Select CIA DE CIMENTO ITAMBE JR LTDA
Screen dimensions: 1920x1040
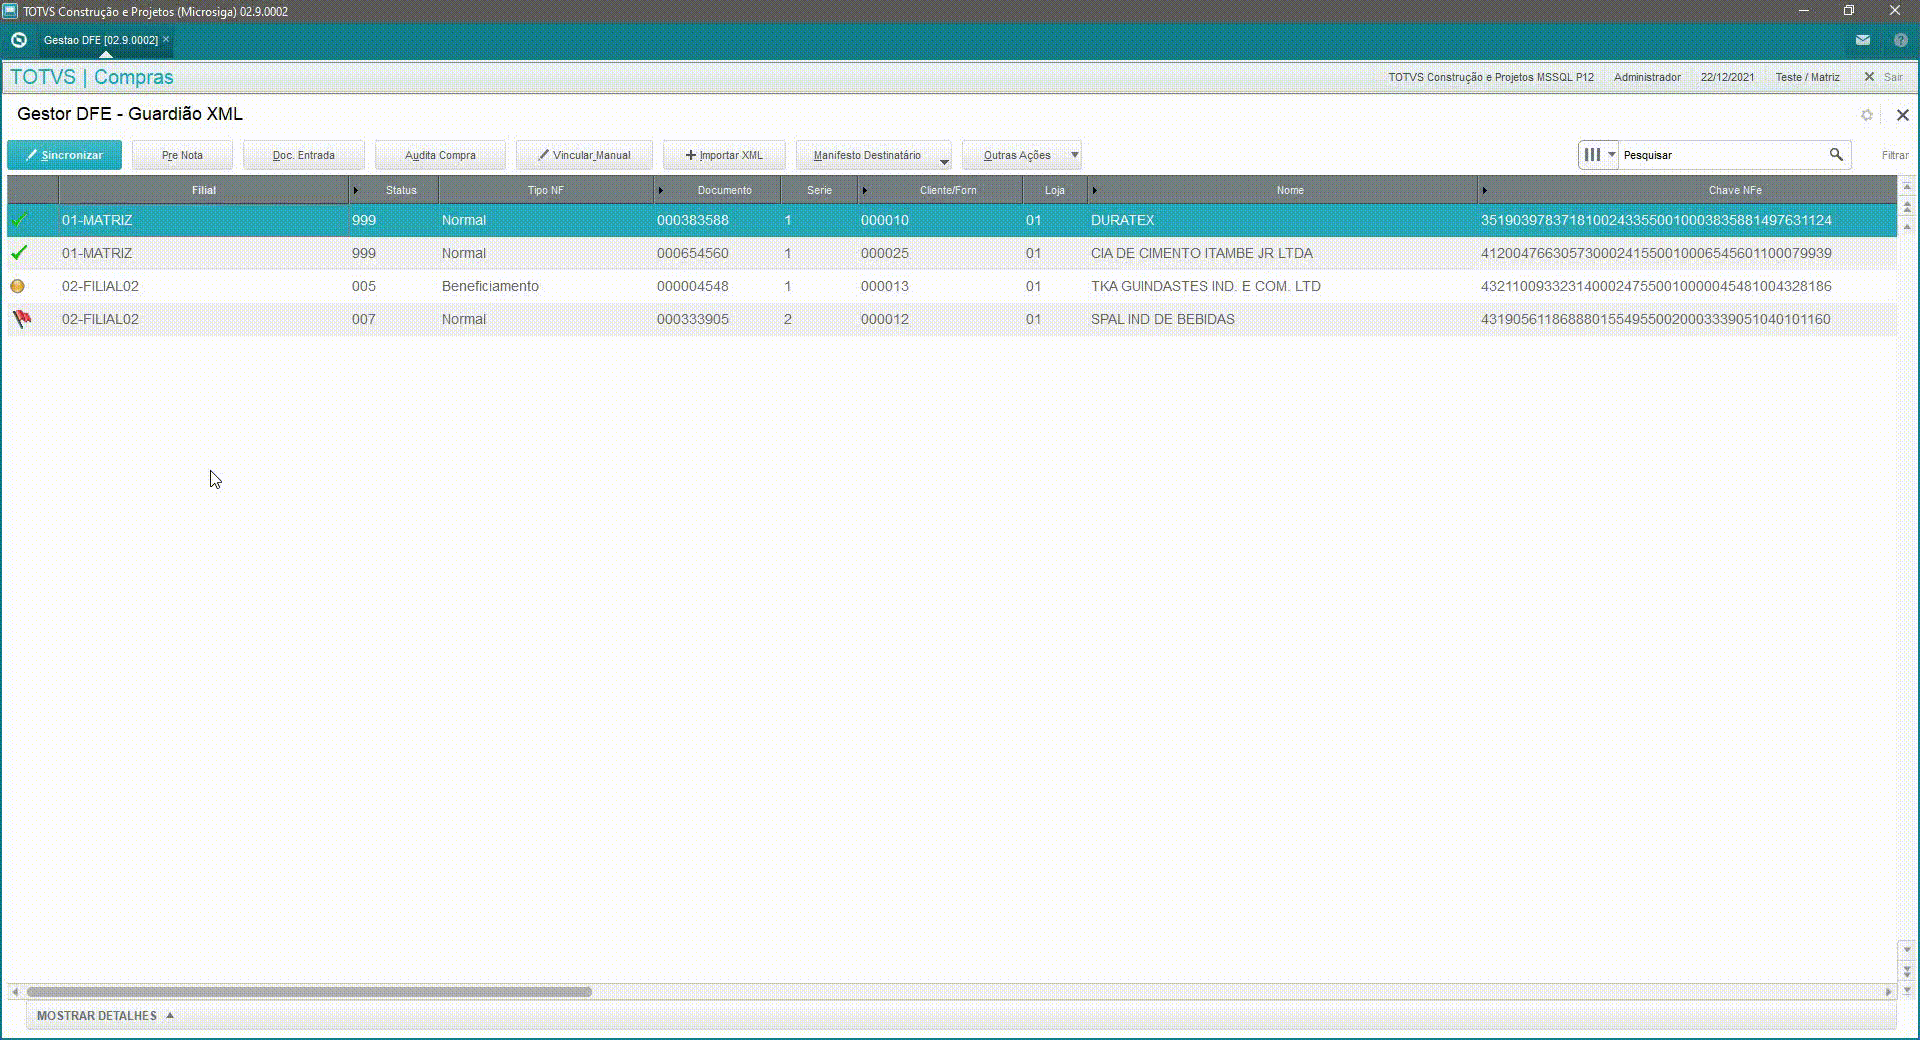[x=1201, y=253]
